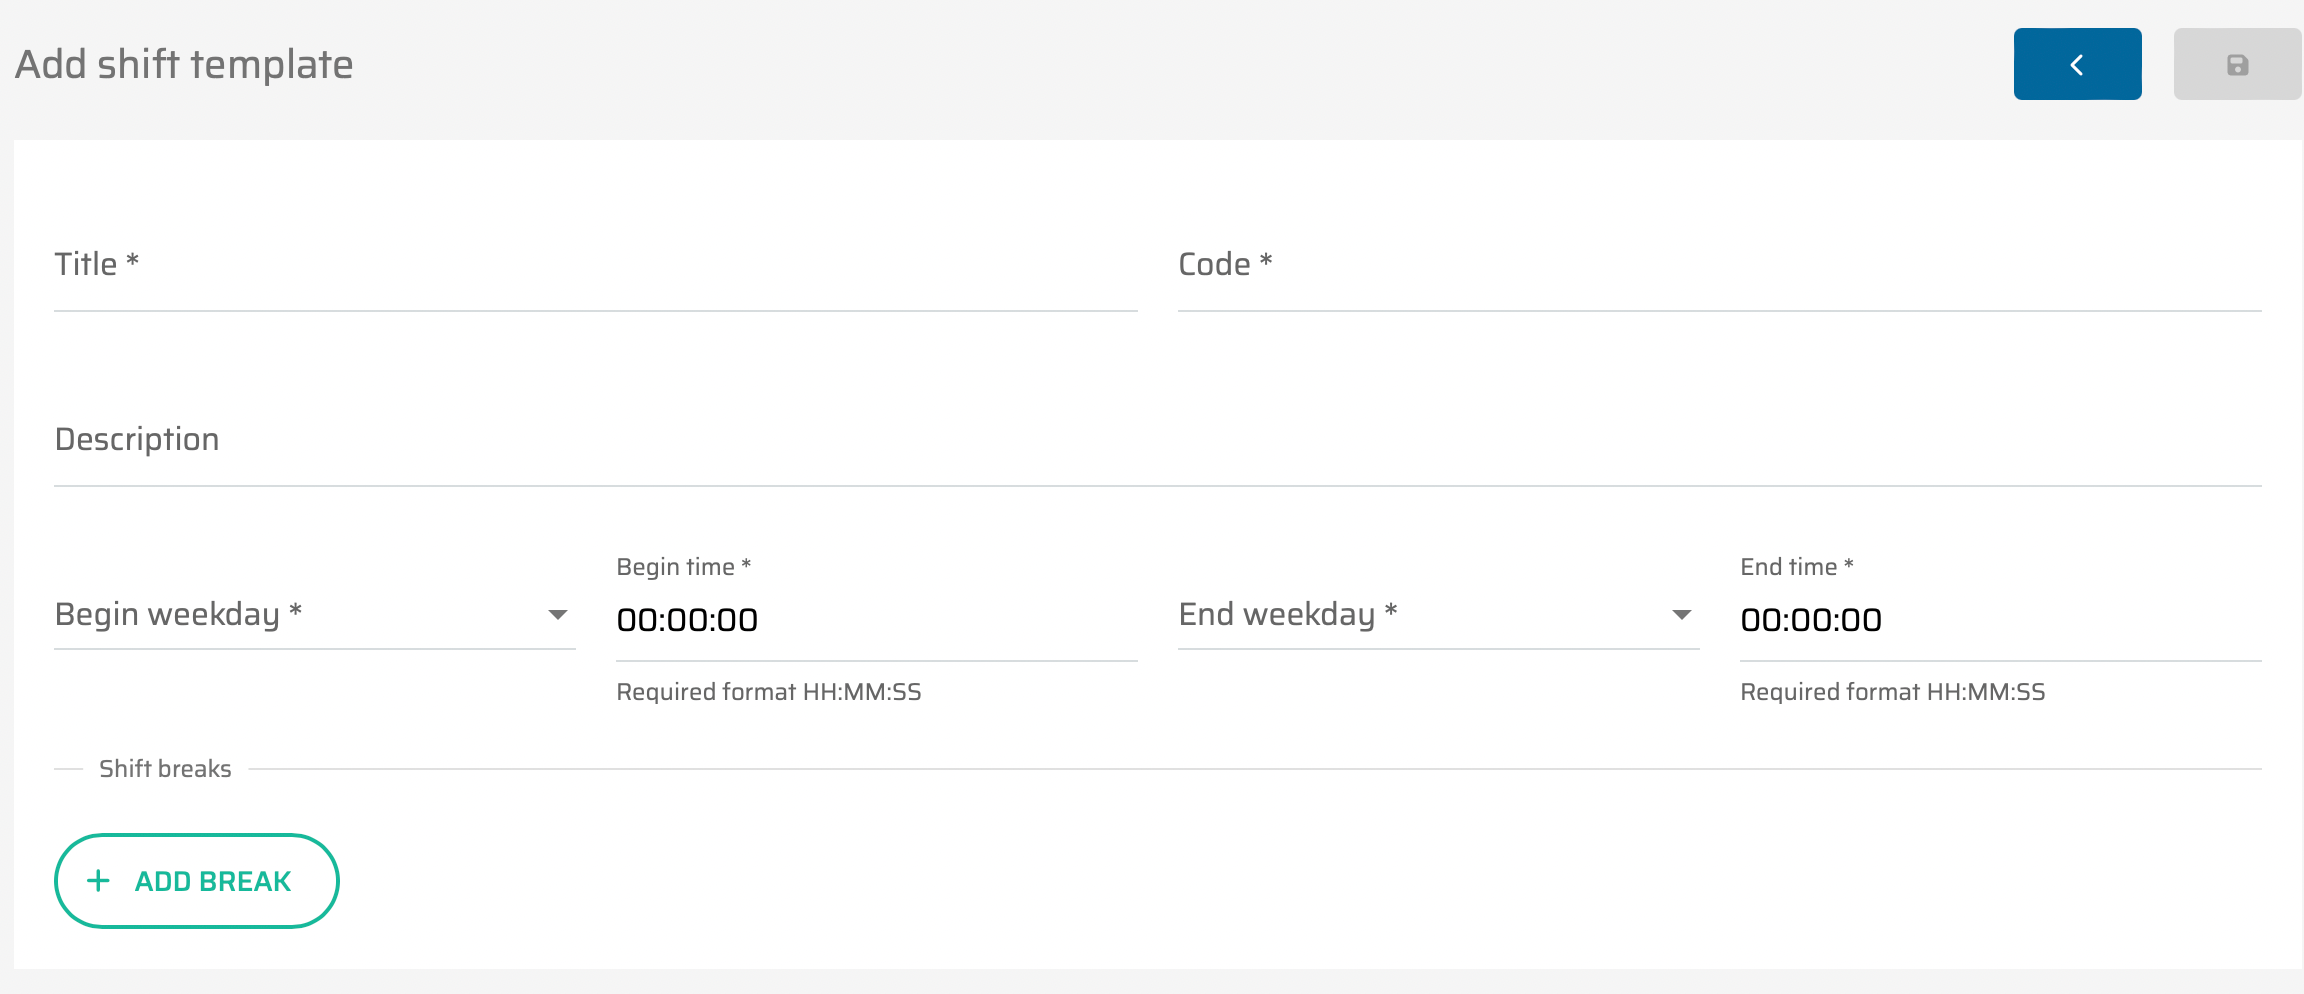Click the Begin time value 00:00:00
2304x994 pixels.
[x=688, y=620]
